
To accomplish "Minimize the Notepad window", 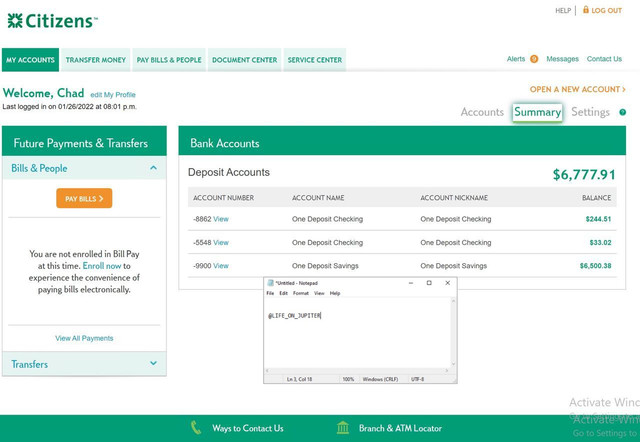I will coord(411,283).
